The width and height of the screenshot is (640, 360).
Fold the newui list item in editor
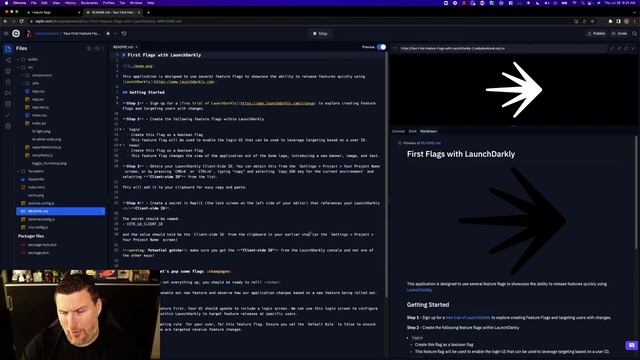click(x=121, y=145)
